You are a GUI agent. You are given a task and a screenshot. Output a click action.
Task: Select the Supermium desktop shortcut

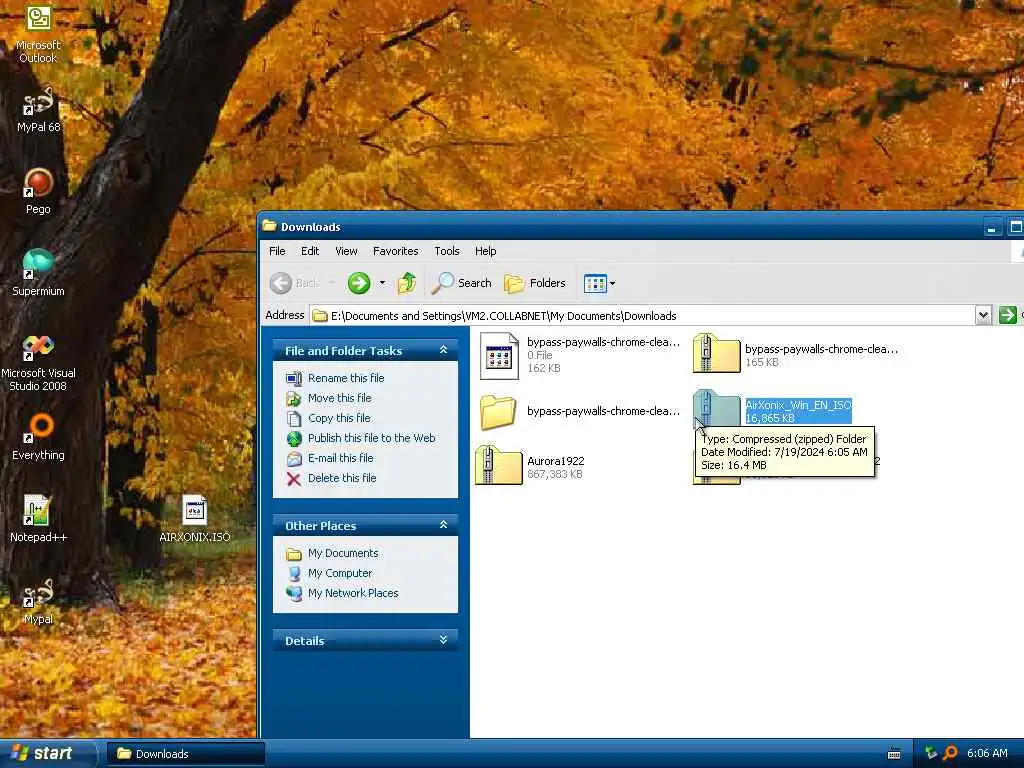[x=38, y=273]
